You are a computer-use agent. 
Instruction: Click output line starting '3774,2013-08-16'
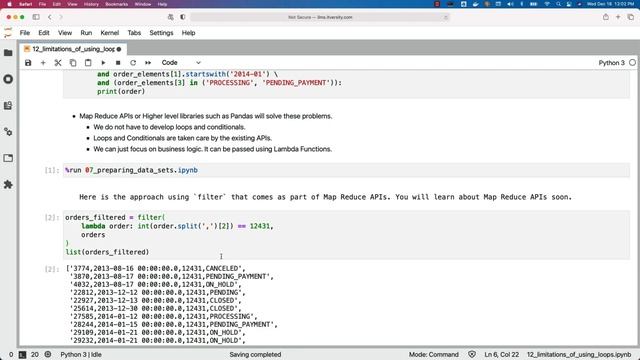[x=156, y=269]
